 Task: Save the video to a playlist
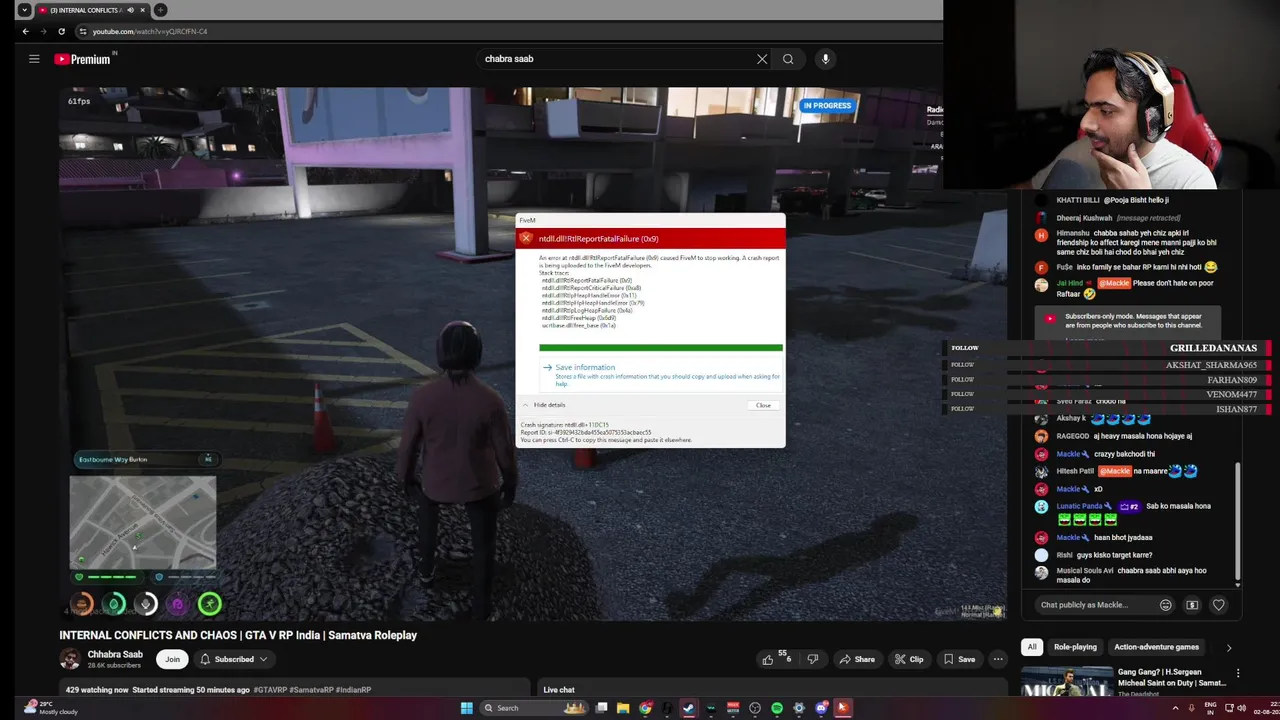[x=958, y=659]
